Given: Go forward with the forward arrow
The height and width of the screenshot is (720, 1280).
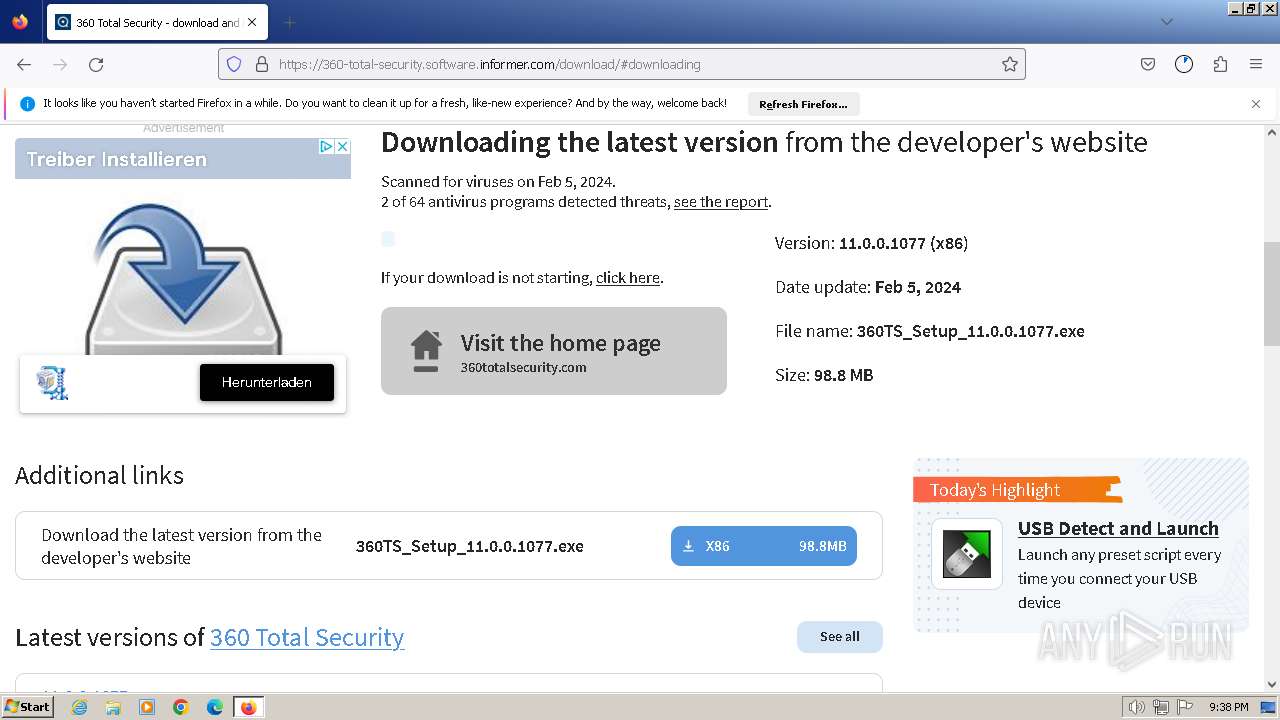Looking at the screenshot, I should click(60, 64).
